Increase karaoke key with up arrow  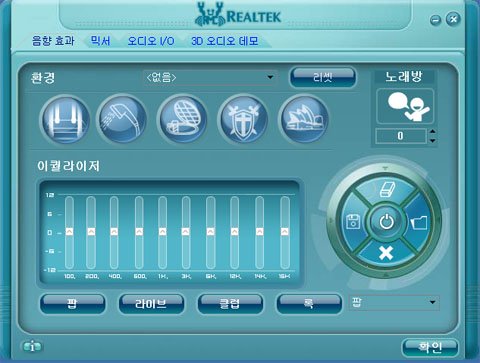(432, 132)
